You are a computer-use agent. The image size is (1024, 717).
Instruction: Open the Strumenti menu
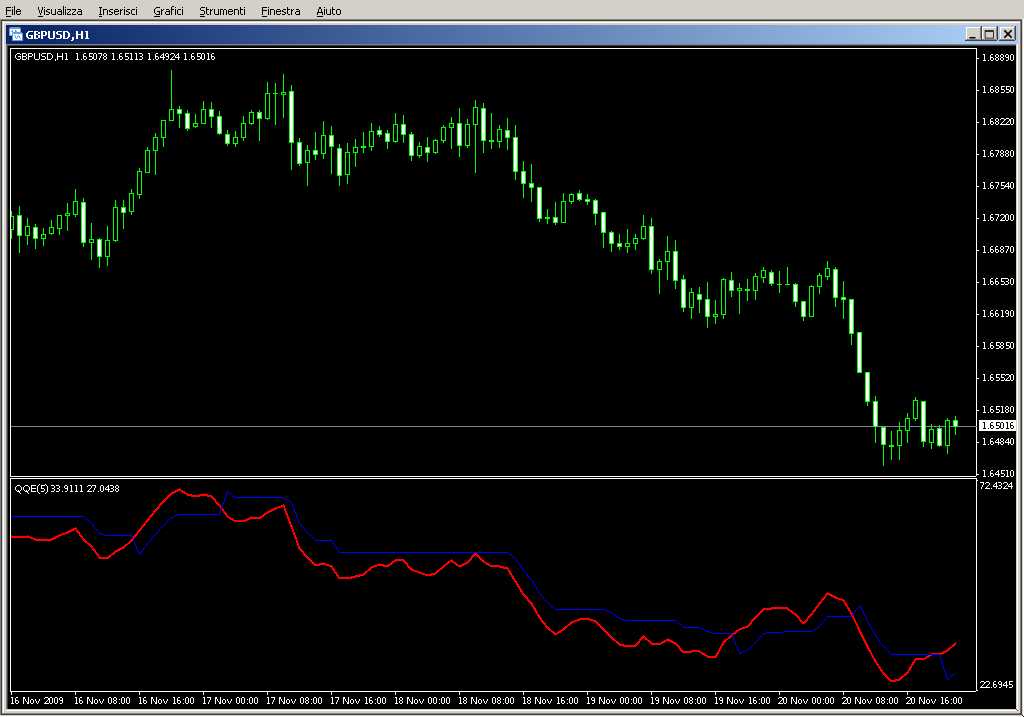click(222, 11)
